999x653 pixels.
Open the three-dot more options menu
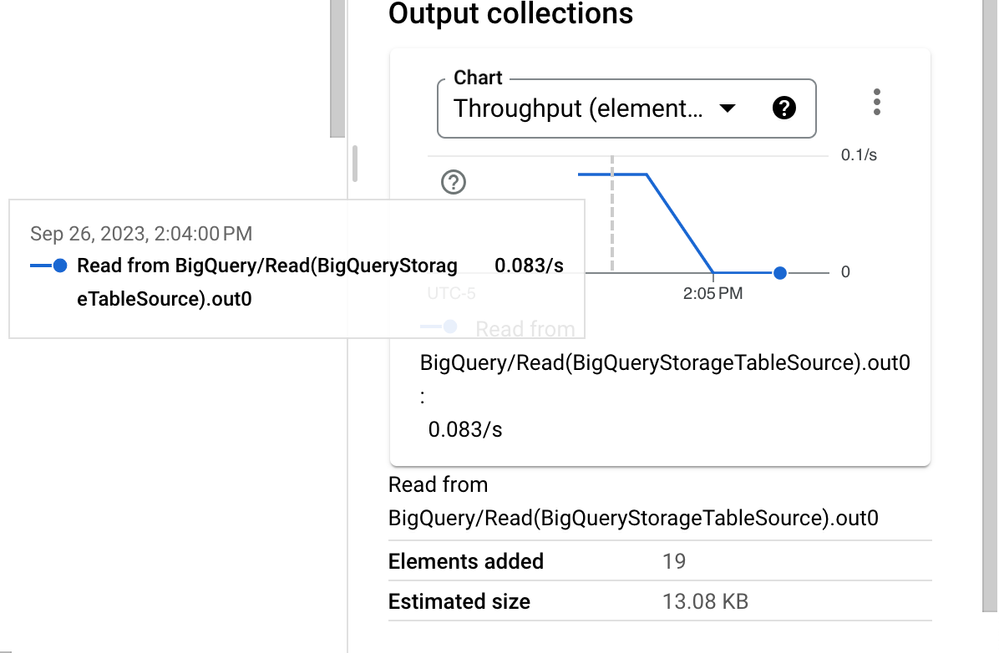tap(877, 102)
